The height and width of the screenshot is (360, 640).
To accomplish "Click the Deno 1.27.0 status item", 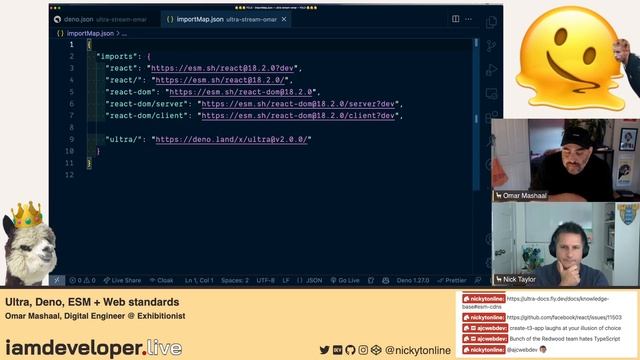I will pos(413,280).
